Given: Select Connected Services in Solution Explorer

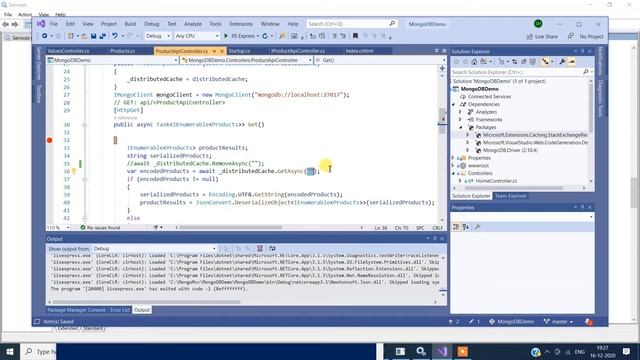Looking at the screenshot, I should coord(489,97).
